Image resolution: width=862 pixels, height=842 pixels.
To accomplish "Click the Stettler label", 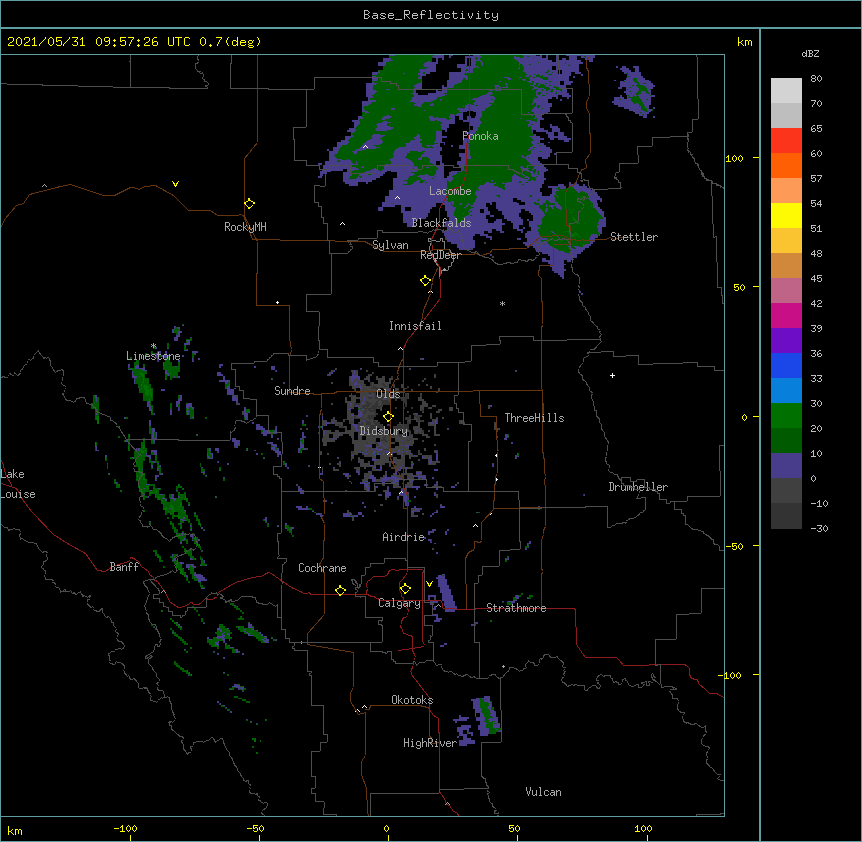I will click(634, 237).
